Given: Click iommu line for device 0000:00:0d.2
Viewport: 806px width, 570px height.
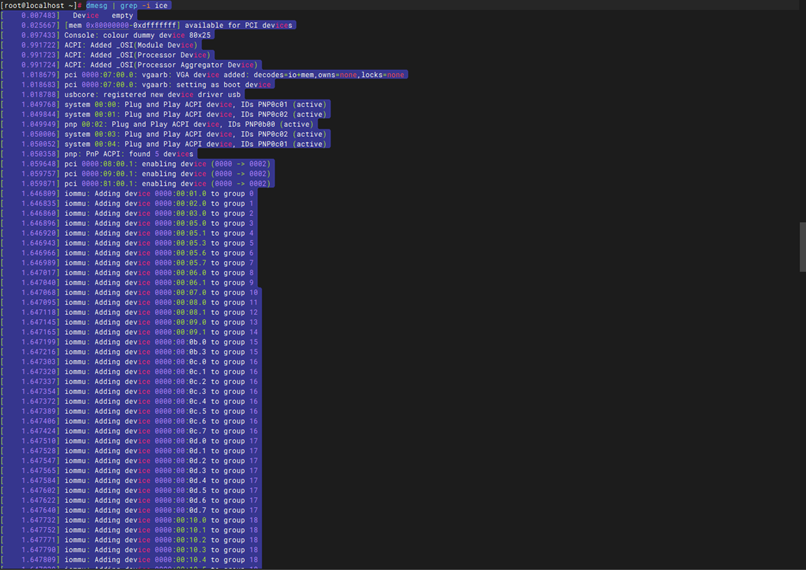Looking at the screenshot, I should click(131, 461).
